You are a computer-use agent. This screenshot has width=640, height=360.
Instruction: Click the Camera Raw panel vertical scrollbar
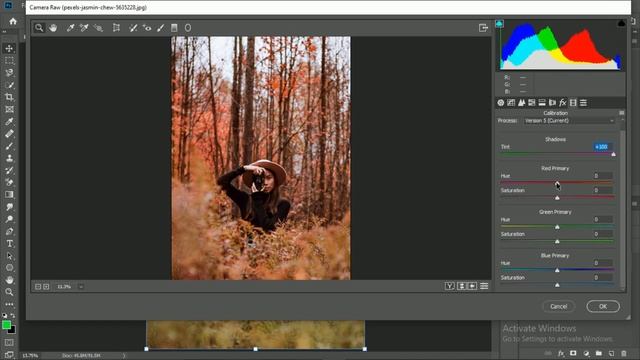(622, 208)
